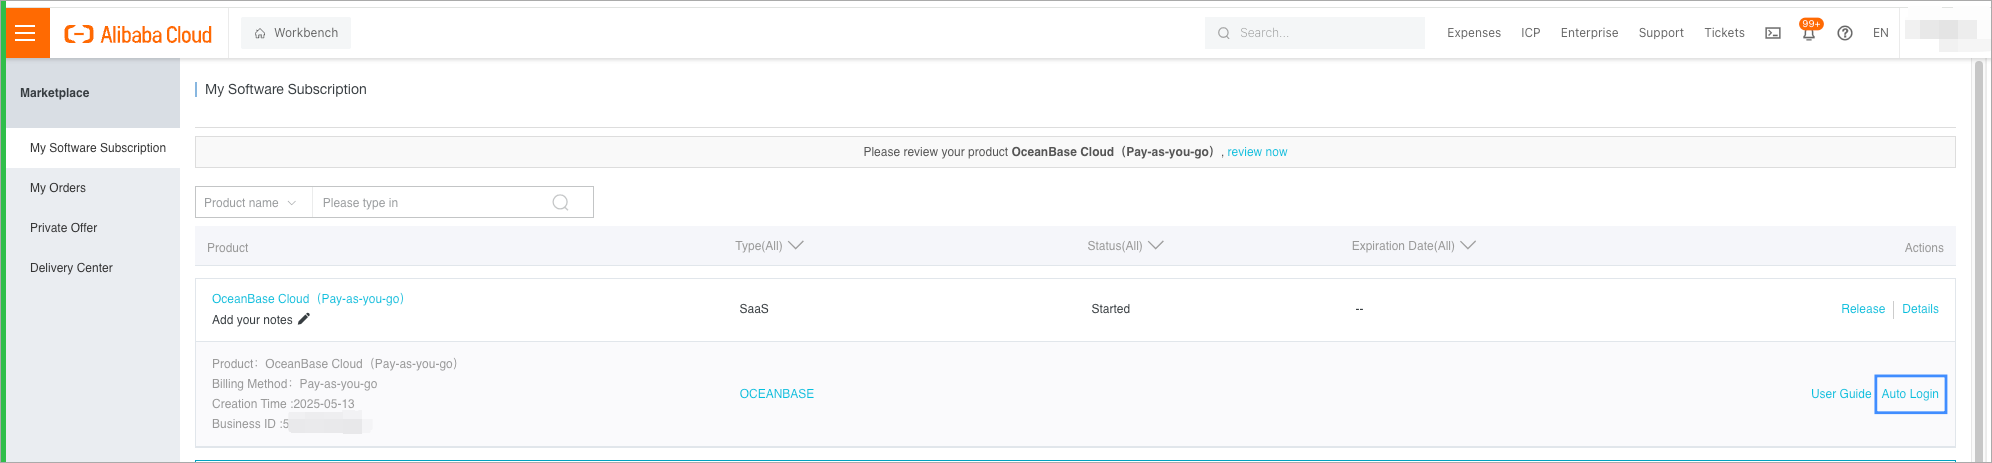Click the magnifier in product filter
1992x463 pixels.
(560, 203)
